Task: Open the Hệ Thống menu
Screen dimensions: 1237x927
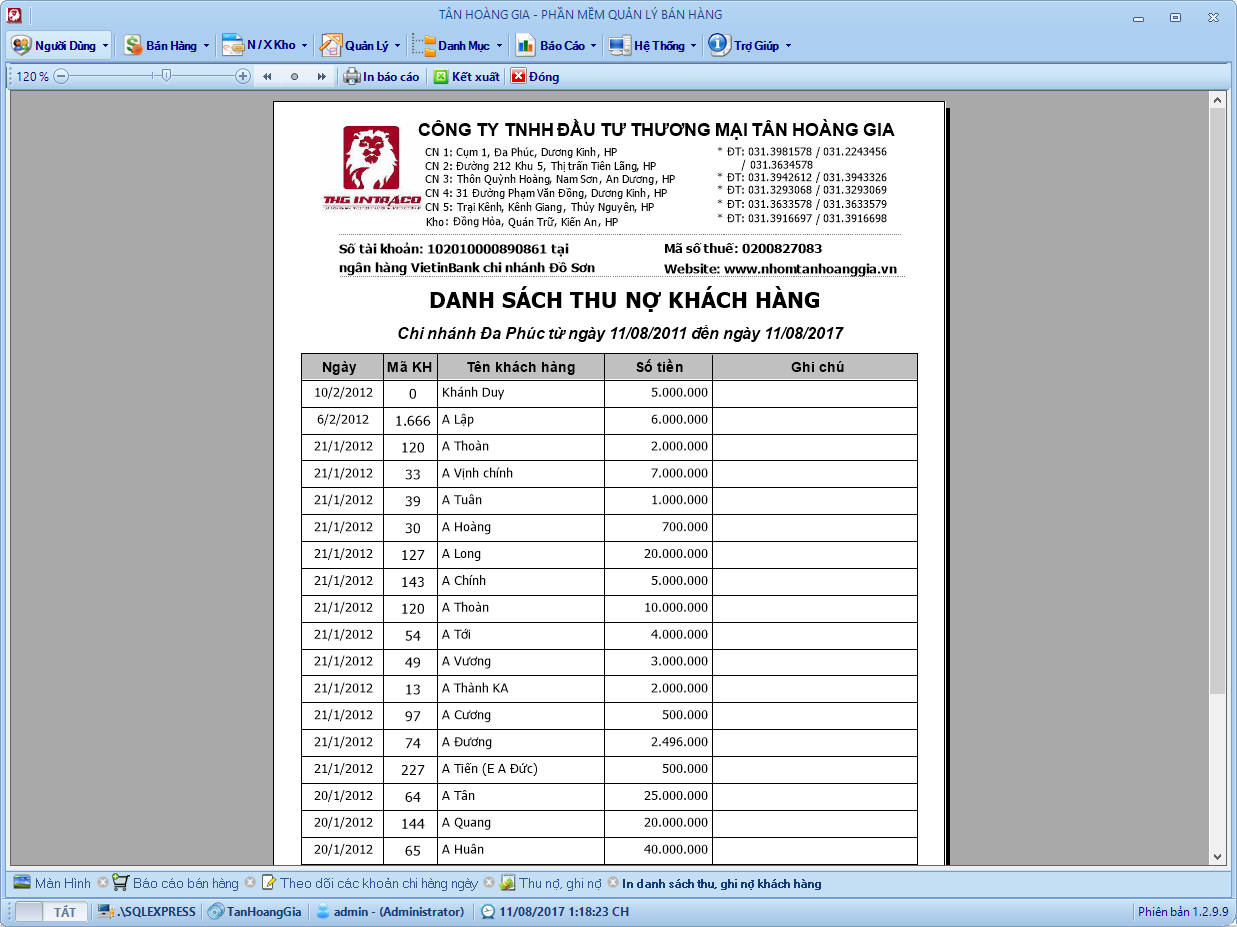Action: coord(653,45)
